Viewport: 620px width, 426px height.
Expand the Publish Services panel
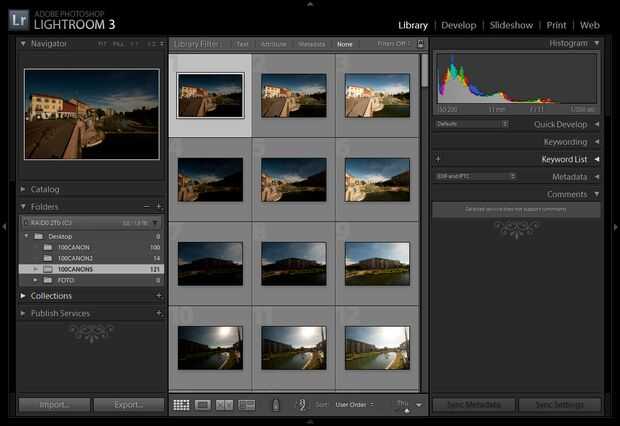point(23,313)
